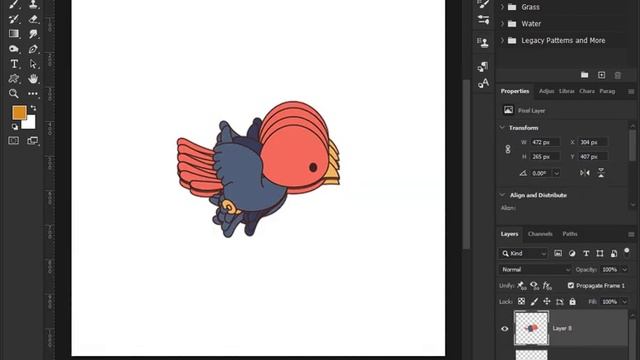Switch to the Character tab
This screenshot has height=360, width=640.
click(587, 91)
